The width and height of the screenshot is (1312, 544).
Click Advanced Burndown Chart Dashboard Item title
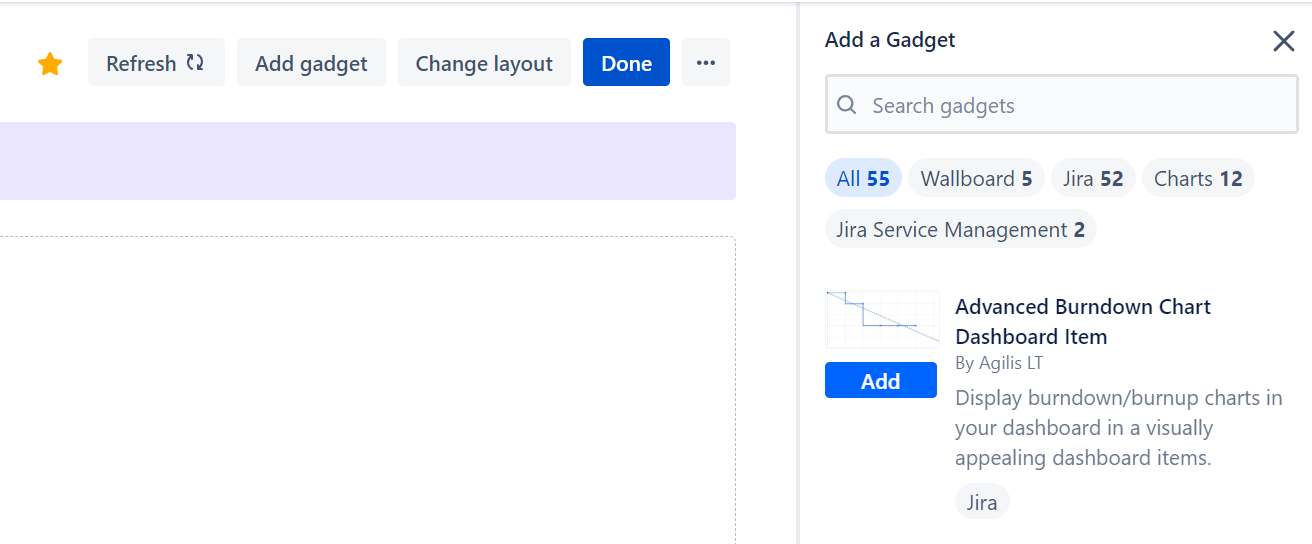point(1083,321)
